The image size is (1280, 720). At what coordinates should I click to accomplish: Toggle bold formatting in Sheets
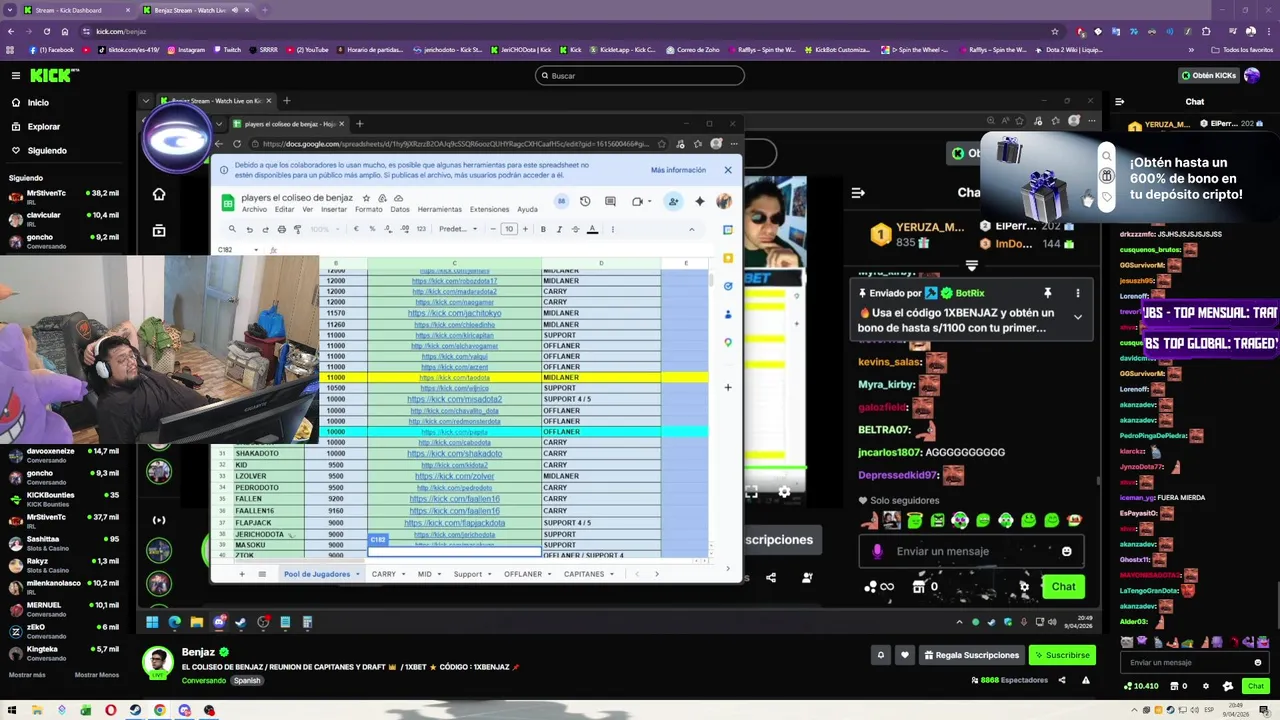[x=543, y=229]
